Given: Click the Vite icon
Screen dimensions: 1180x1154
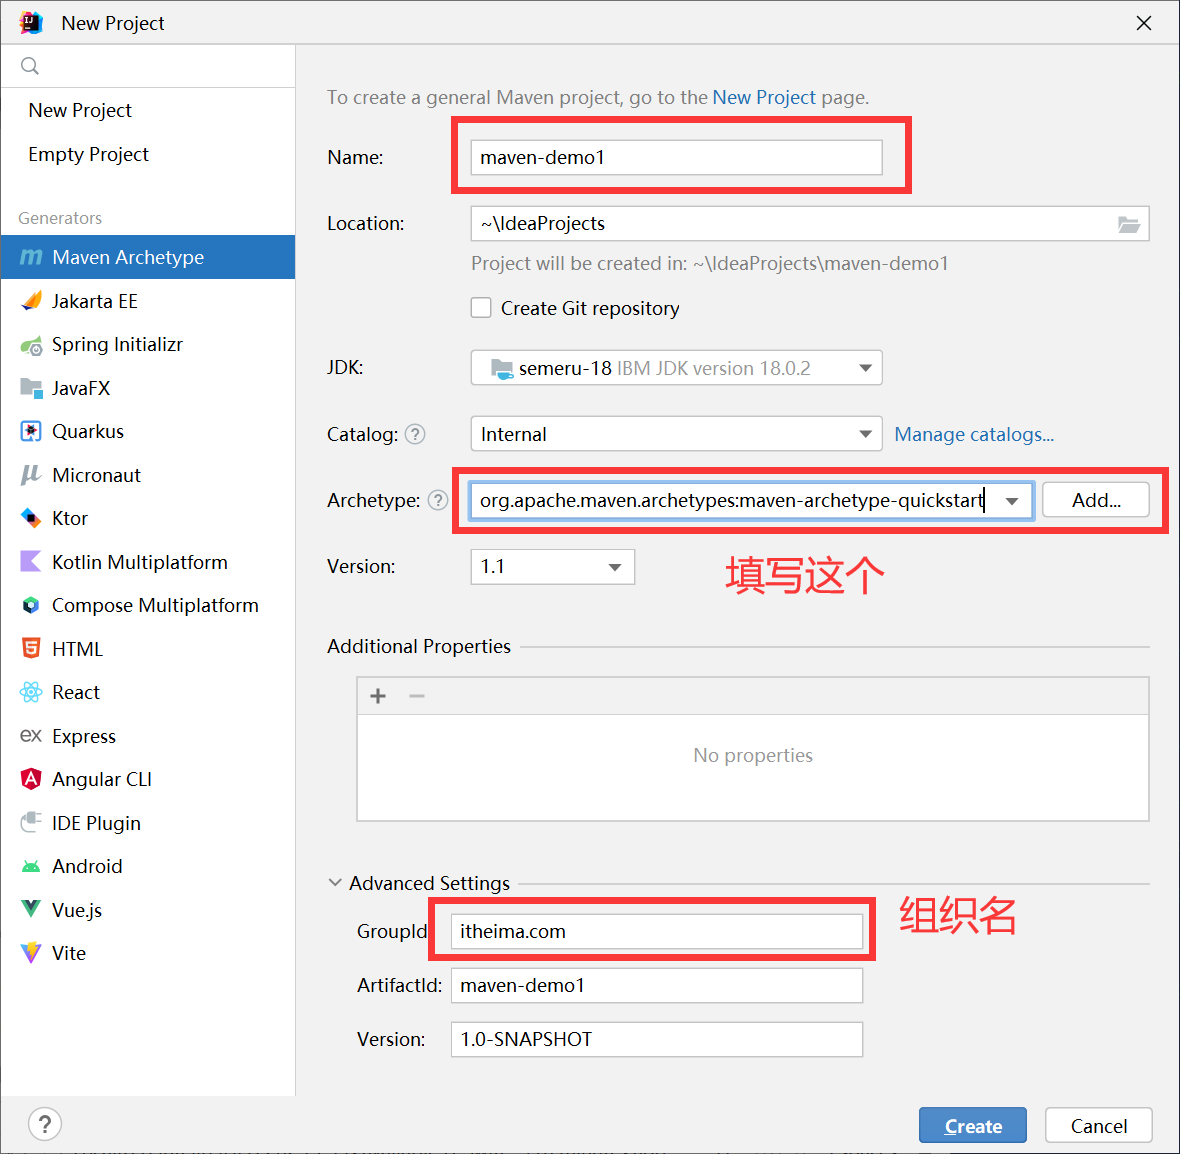Looking at the screenshot, I should 31,953.
